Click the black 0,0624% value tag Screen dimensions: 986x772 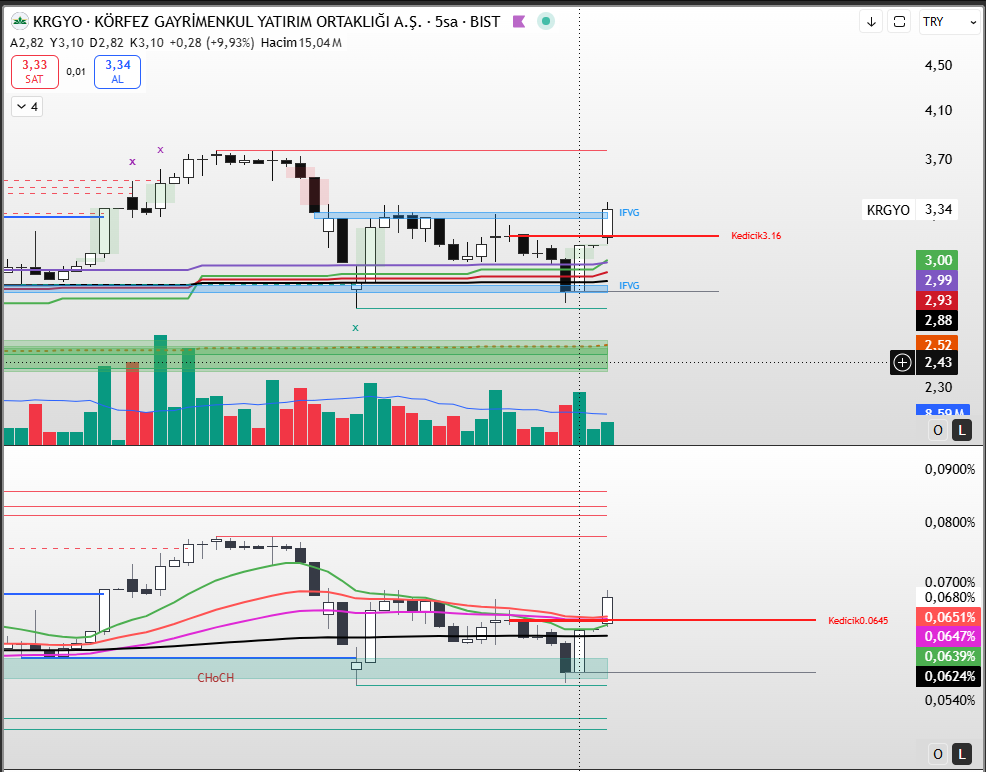click(948, 677)
